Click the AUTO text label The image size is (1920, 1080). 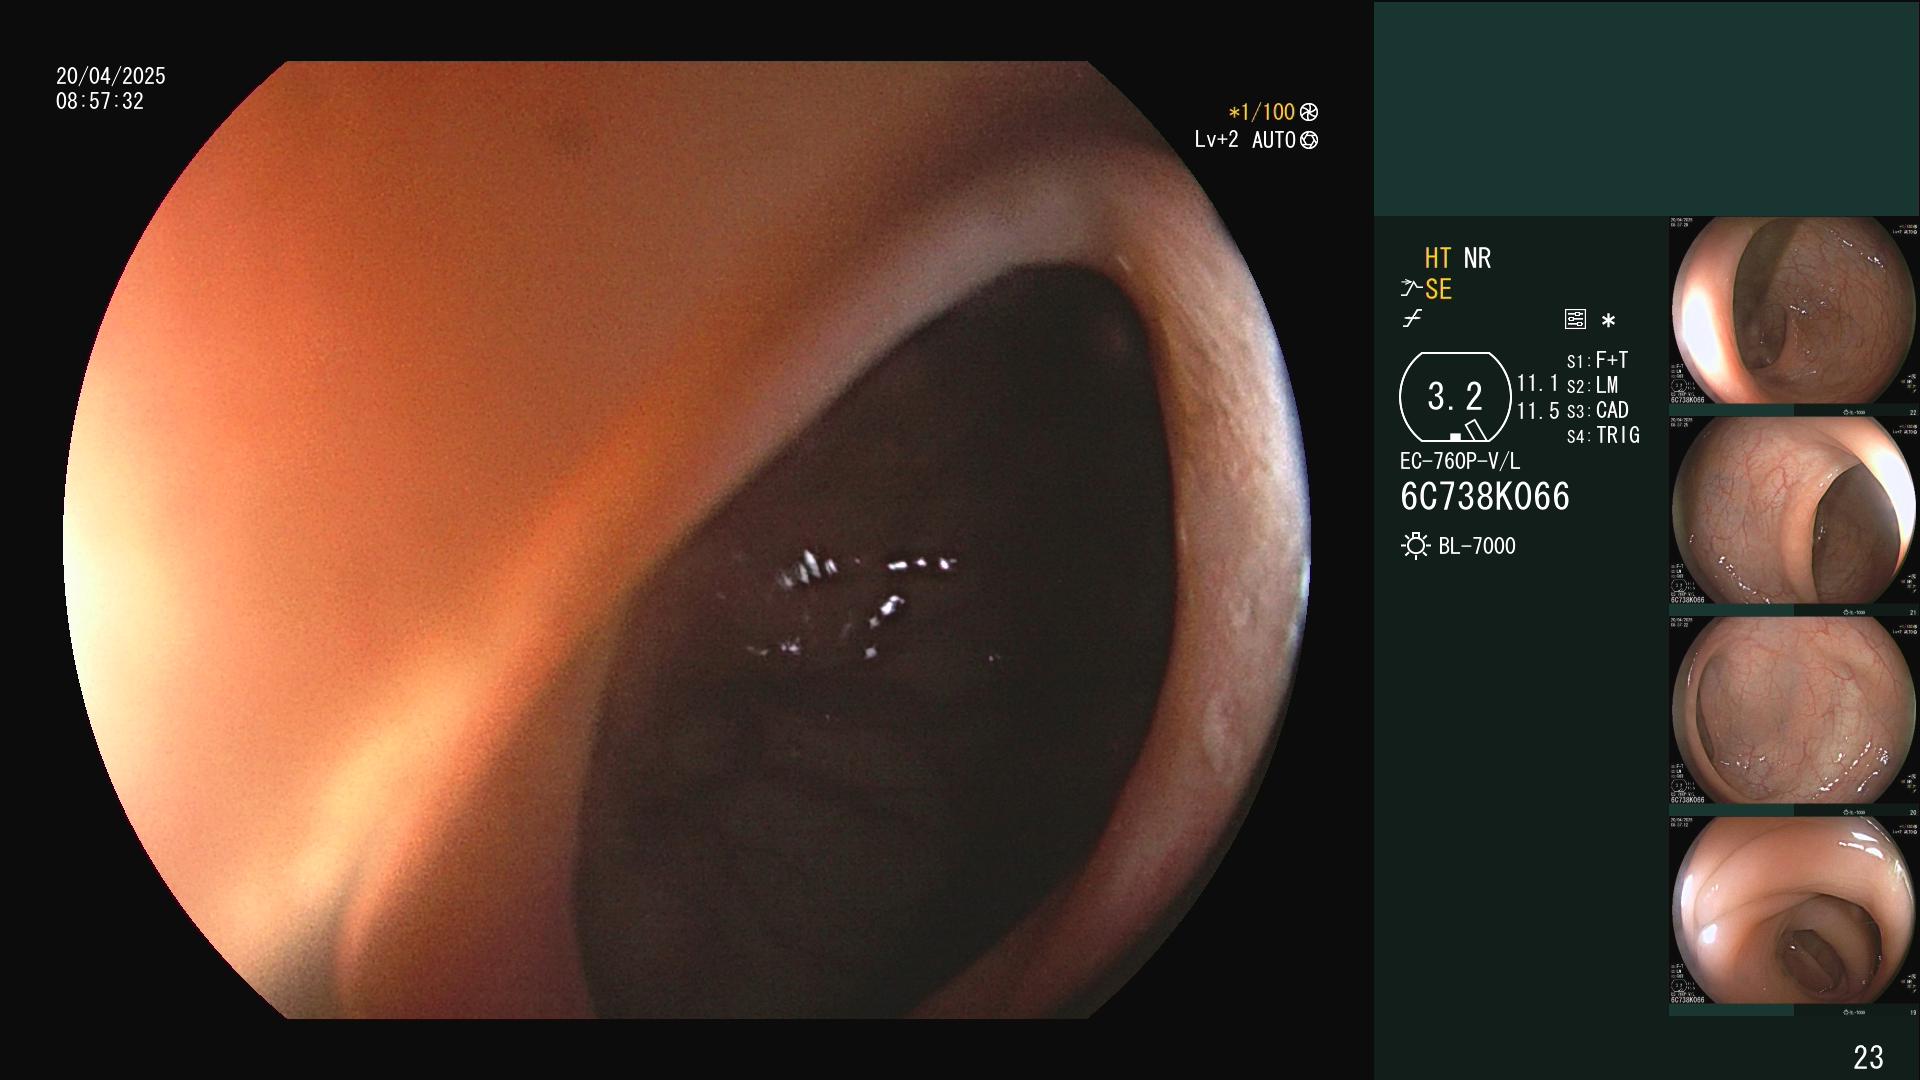1274,141
